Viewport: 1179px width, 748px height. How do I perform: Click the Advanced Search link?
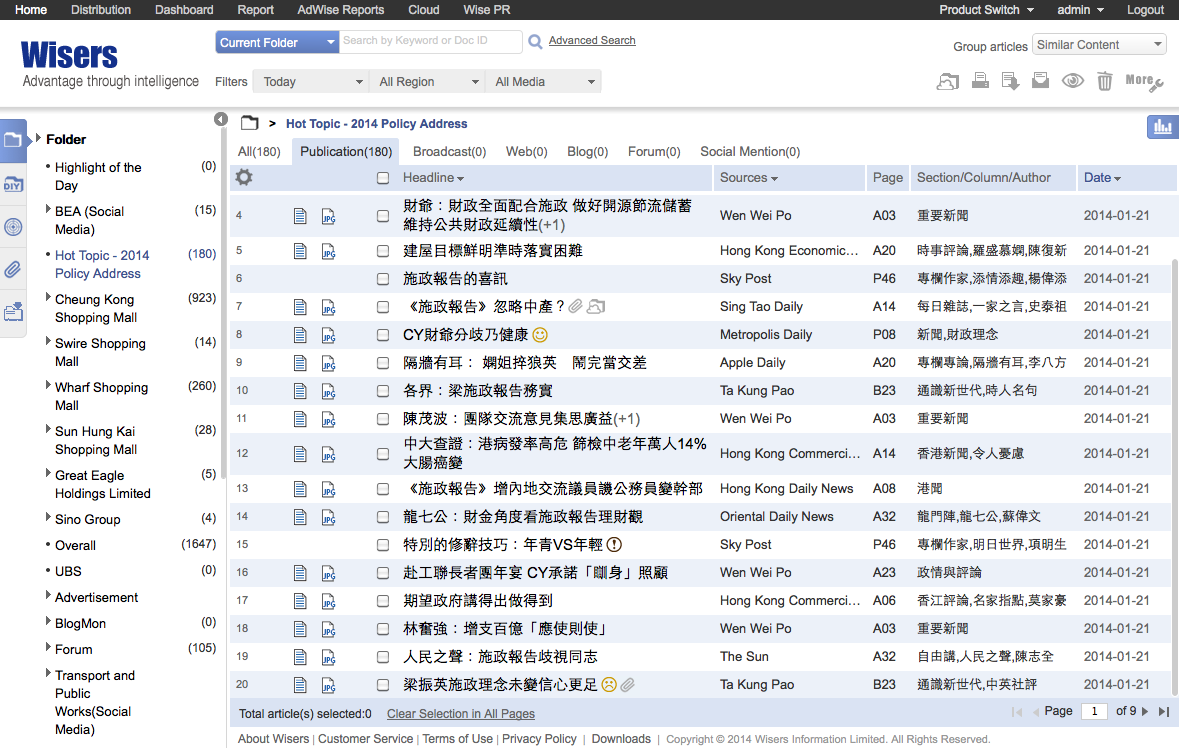pyautogui.click(x=592, y=41)
